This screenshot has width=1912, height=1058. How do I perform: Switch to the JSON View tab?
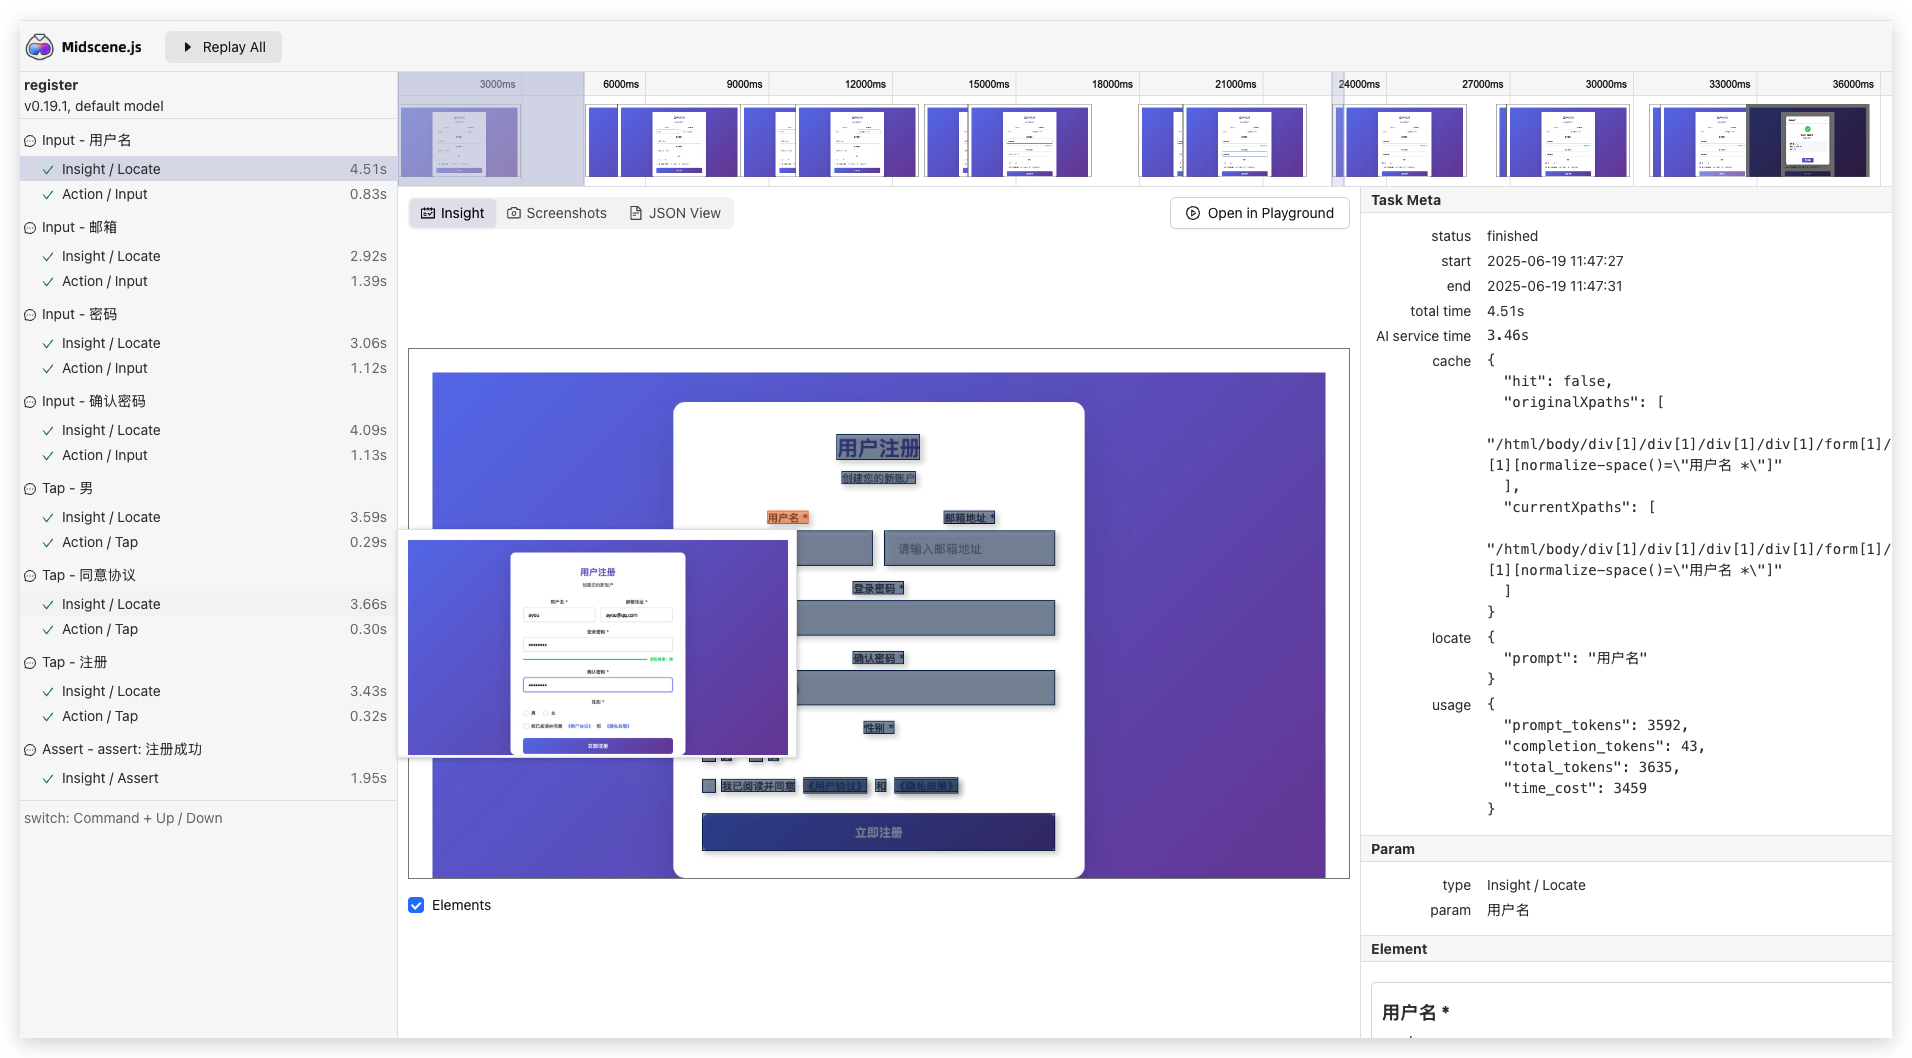point(675,213)
